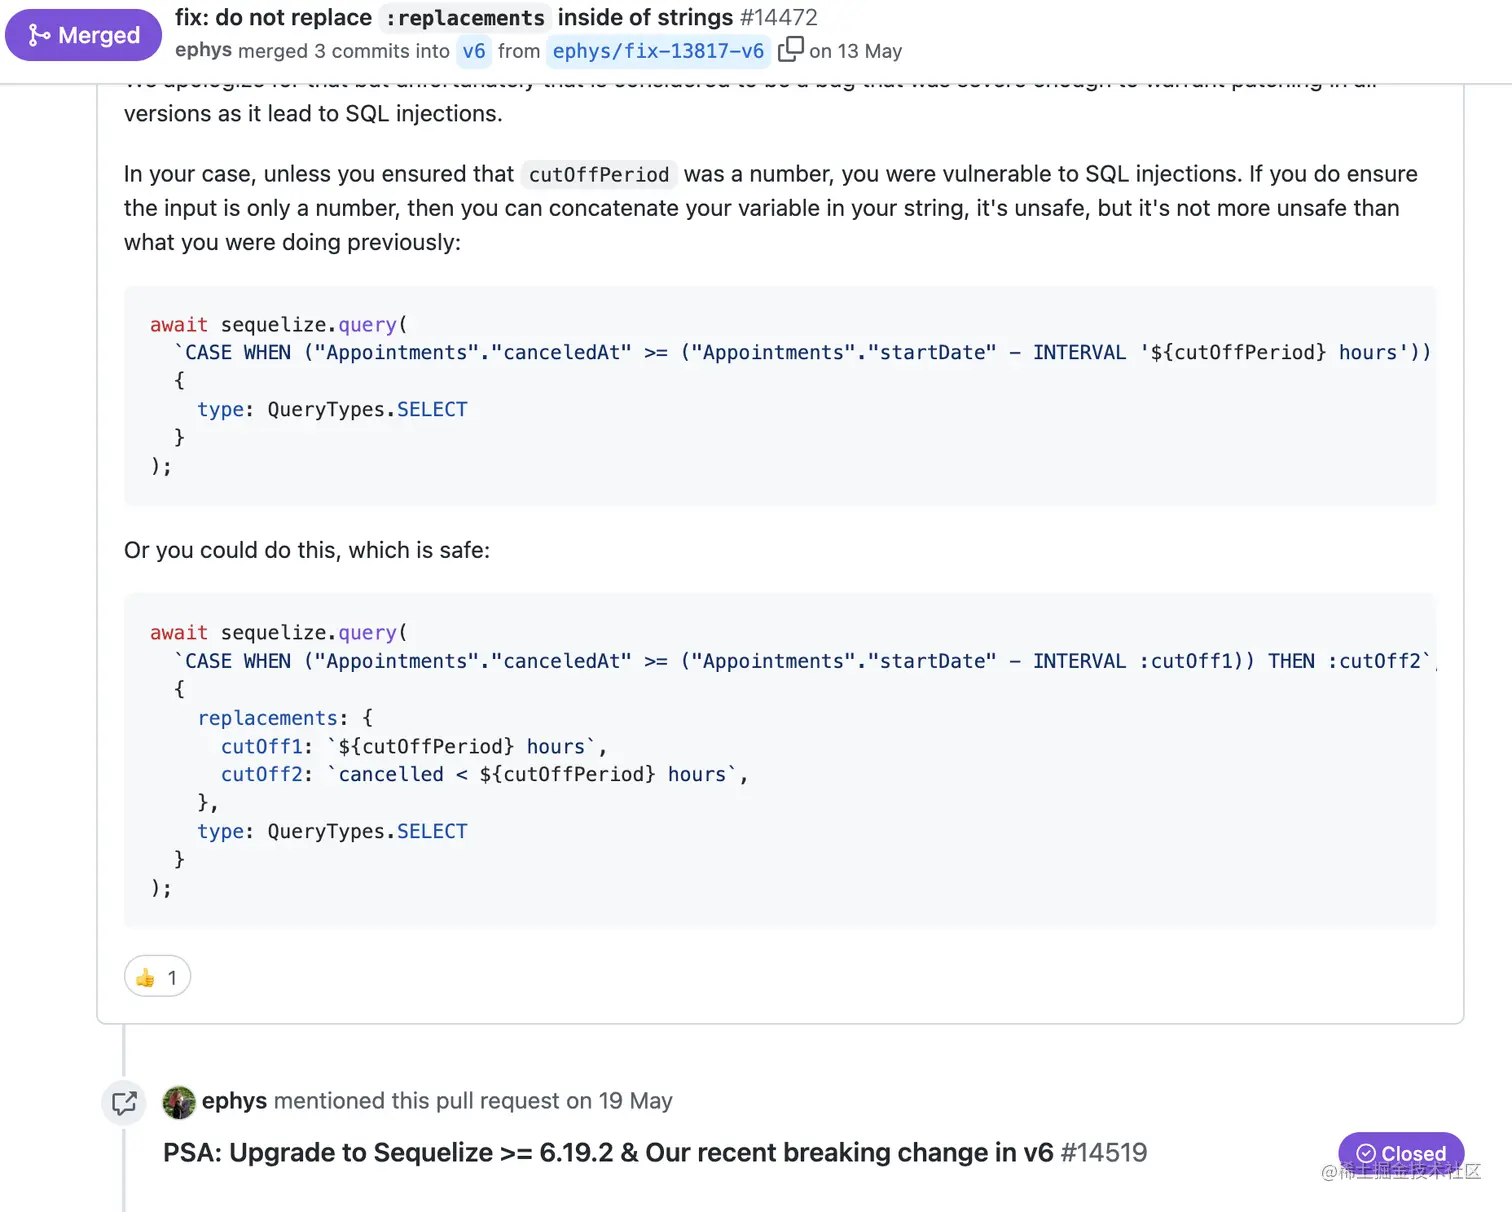Click 'versions as it lead to SQL injections.'
Image resolution: width=1512 pixels, height=1212 pixels.
313,114
